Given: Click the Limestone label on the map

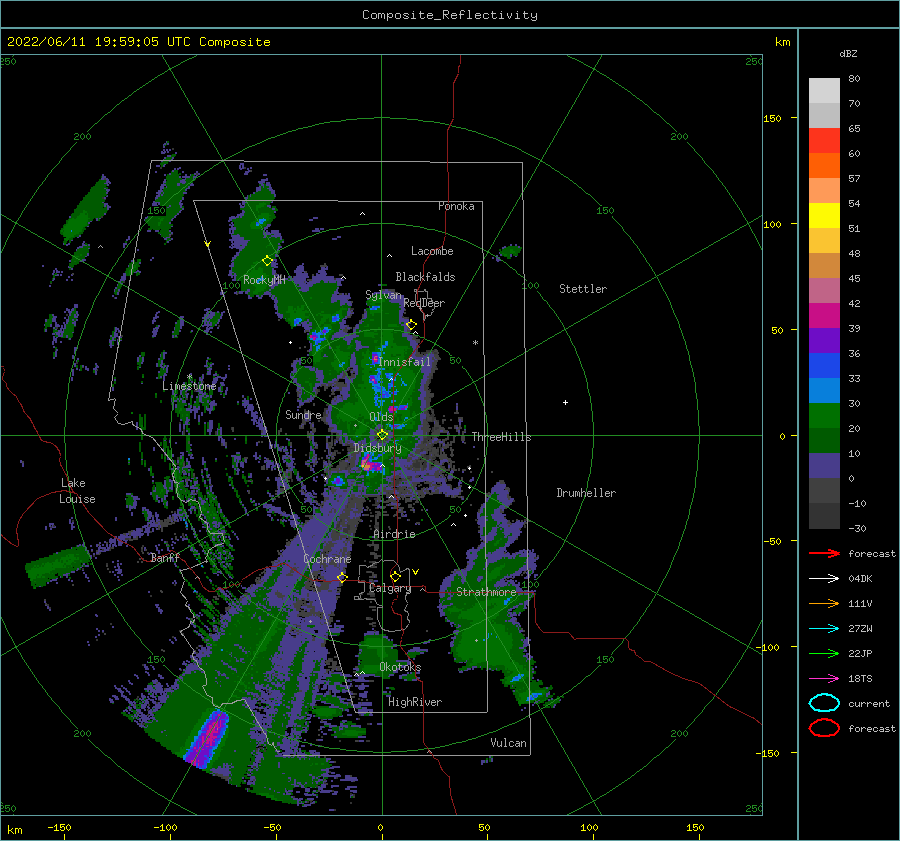Looking at the screenshot, I should tap(189, 386).
